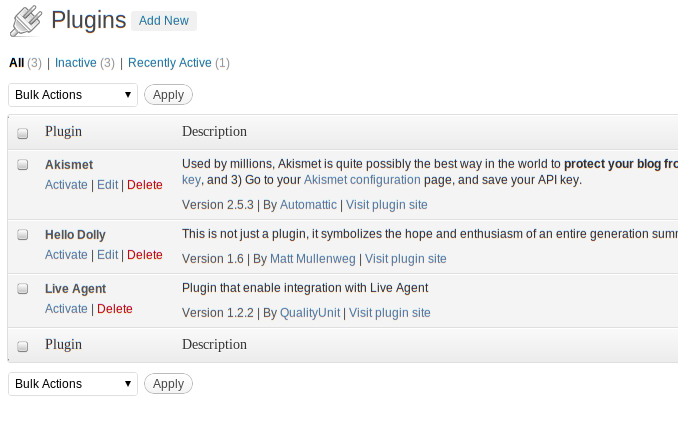Screen dimensions: 678x428
Task: Click the bottom Plugin column footer label
Action: click(64, 345)
